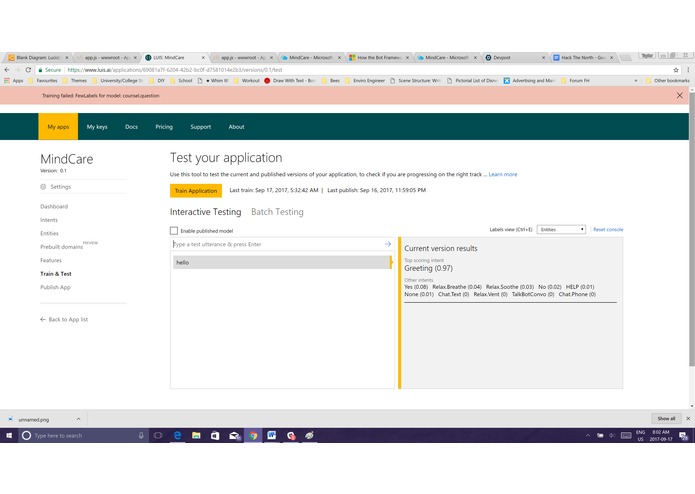This screenshot has width=695, height=494.
Task: Open Prebuilt domains in the sidebar
Action: pyautogui.click(x=62, y=247)
